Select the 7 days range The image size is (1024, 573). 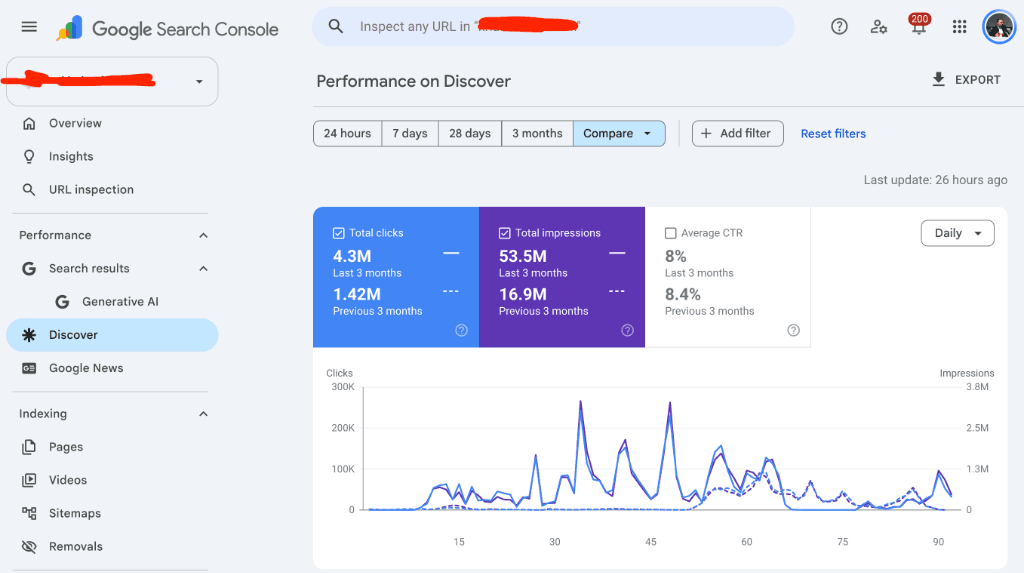[x=410, y=133]
